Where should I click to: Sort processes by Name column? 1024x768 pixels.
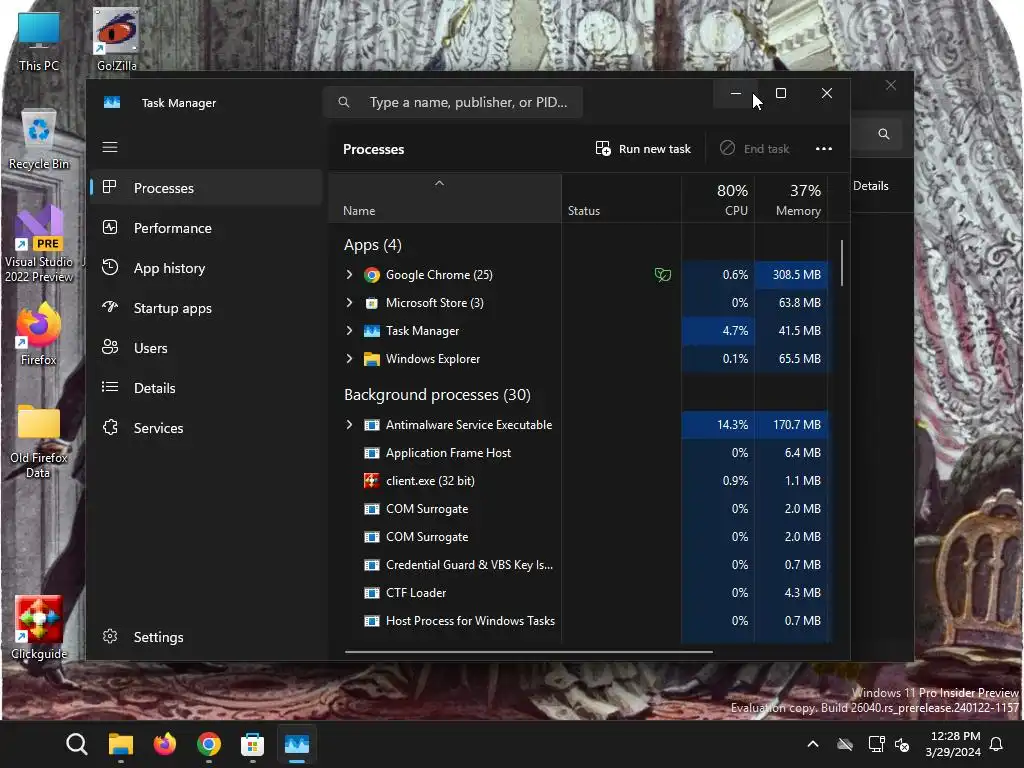coord(445,199)
